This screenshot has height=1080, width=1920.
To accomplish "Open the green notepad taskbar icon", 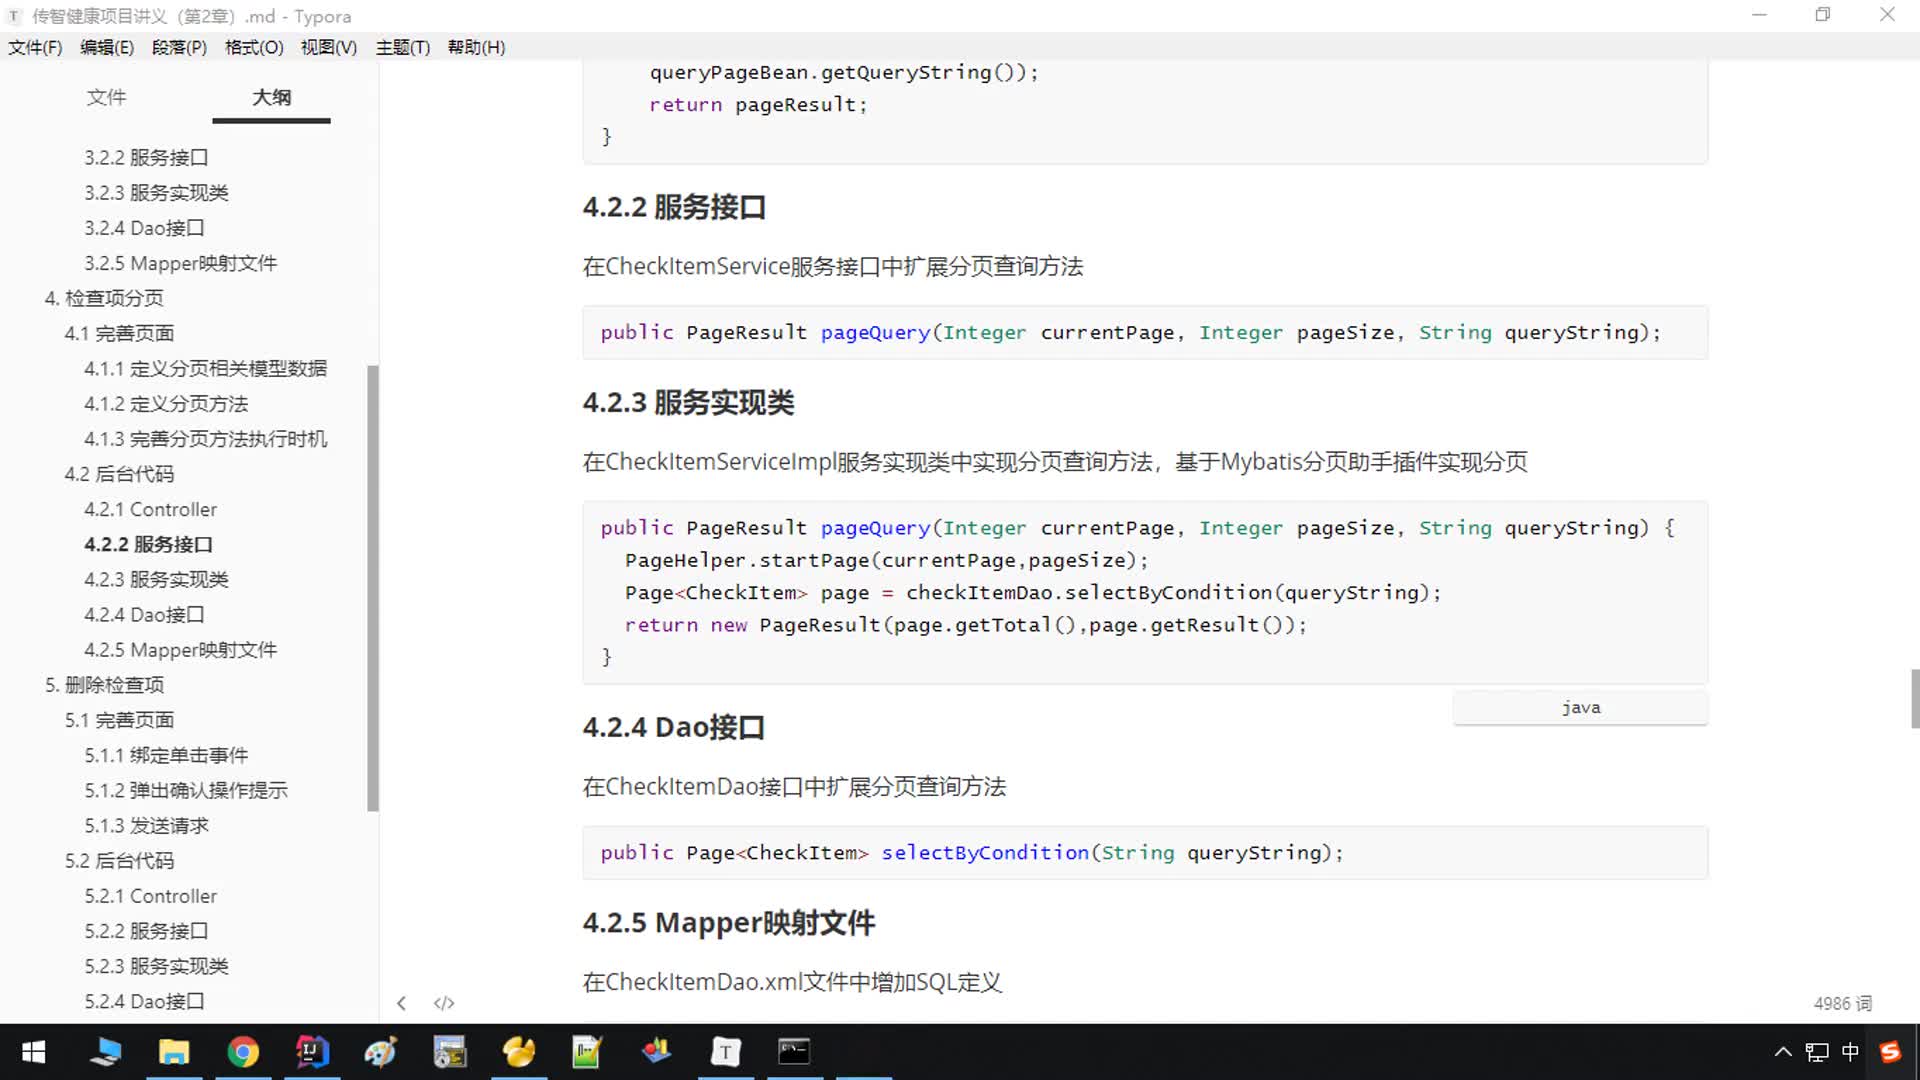I will (587, 1052).
